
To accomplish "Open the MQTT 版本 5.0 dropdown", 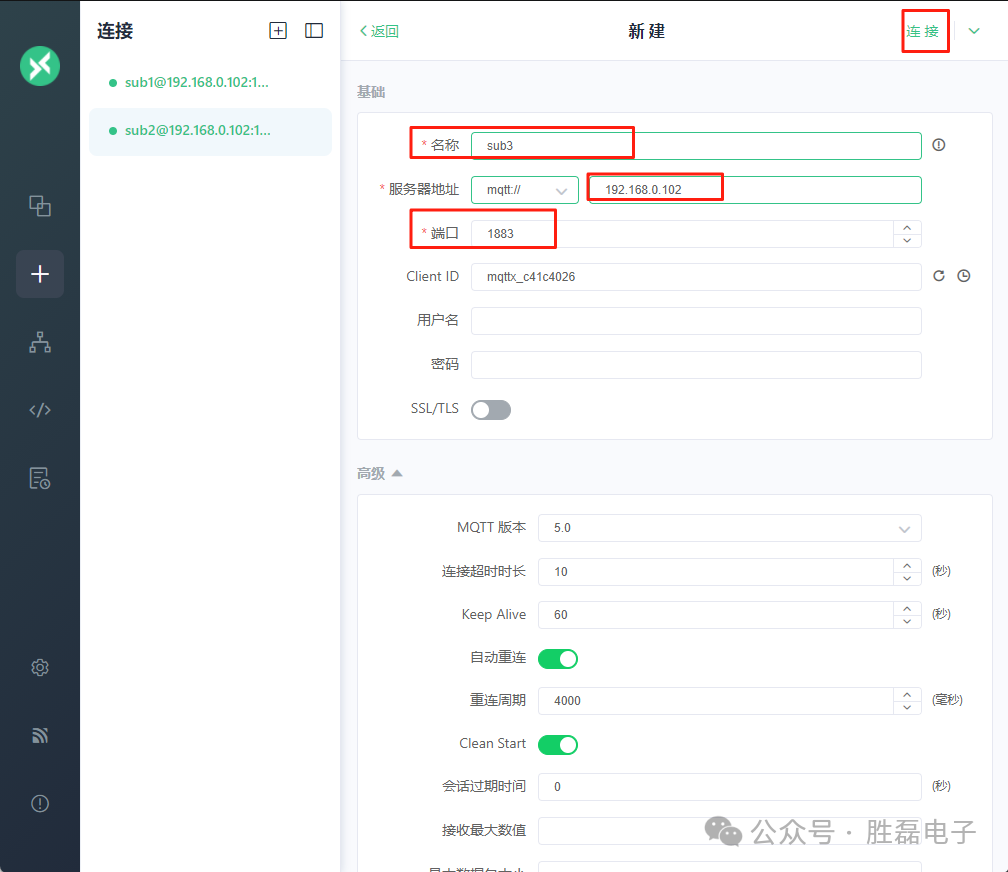I will pyautogui.click(x=730, y=528).
